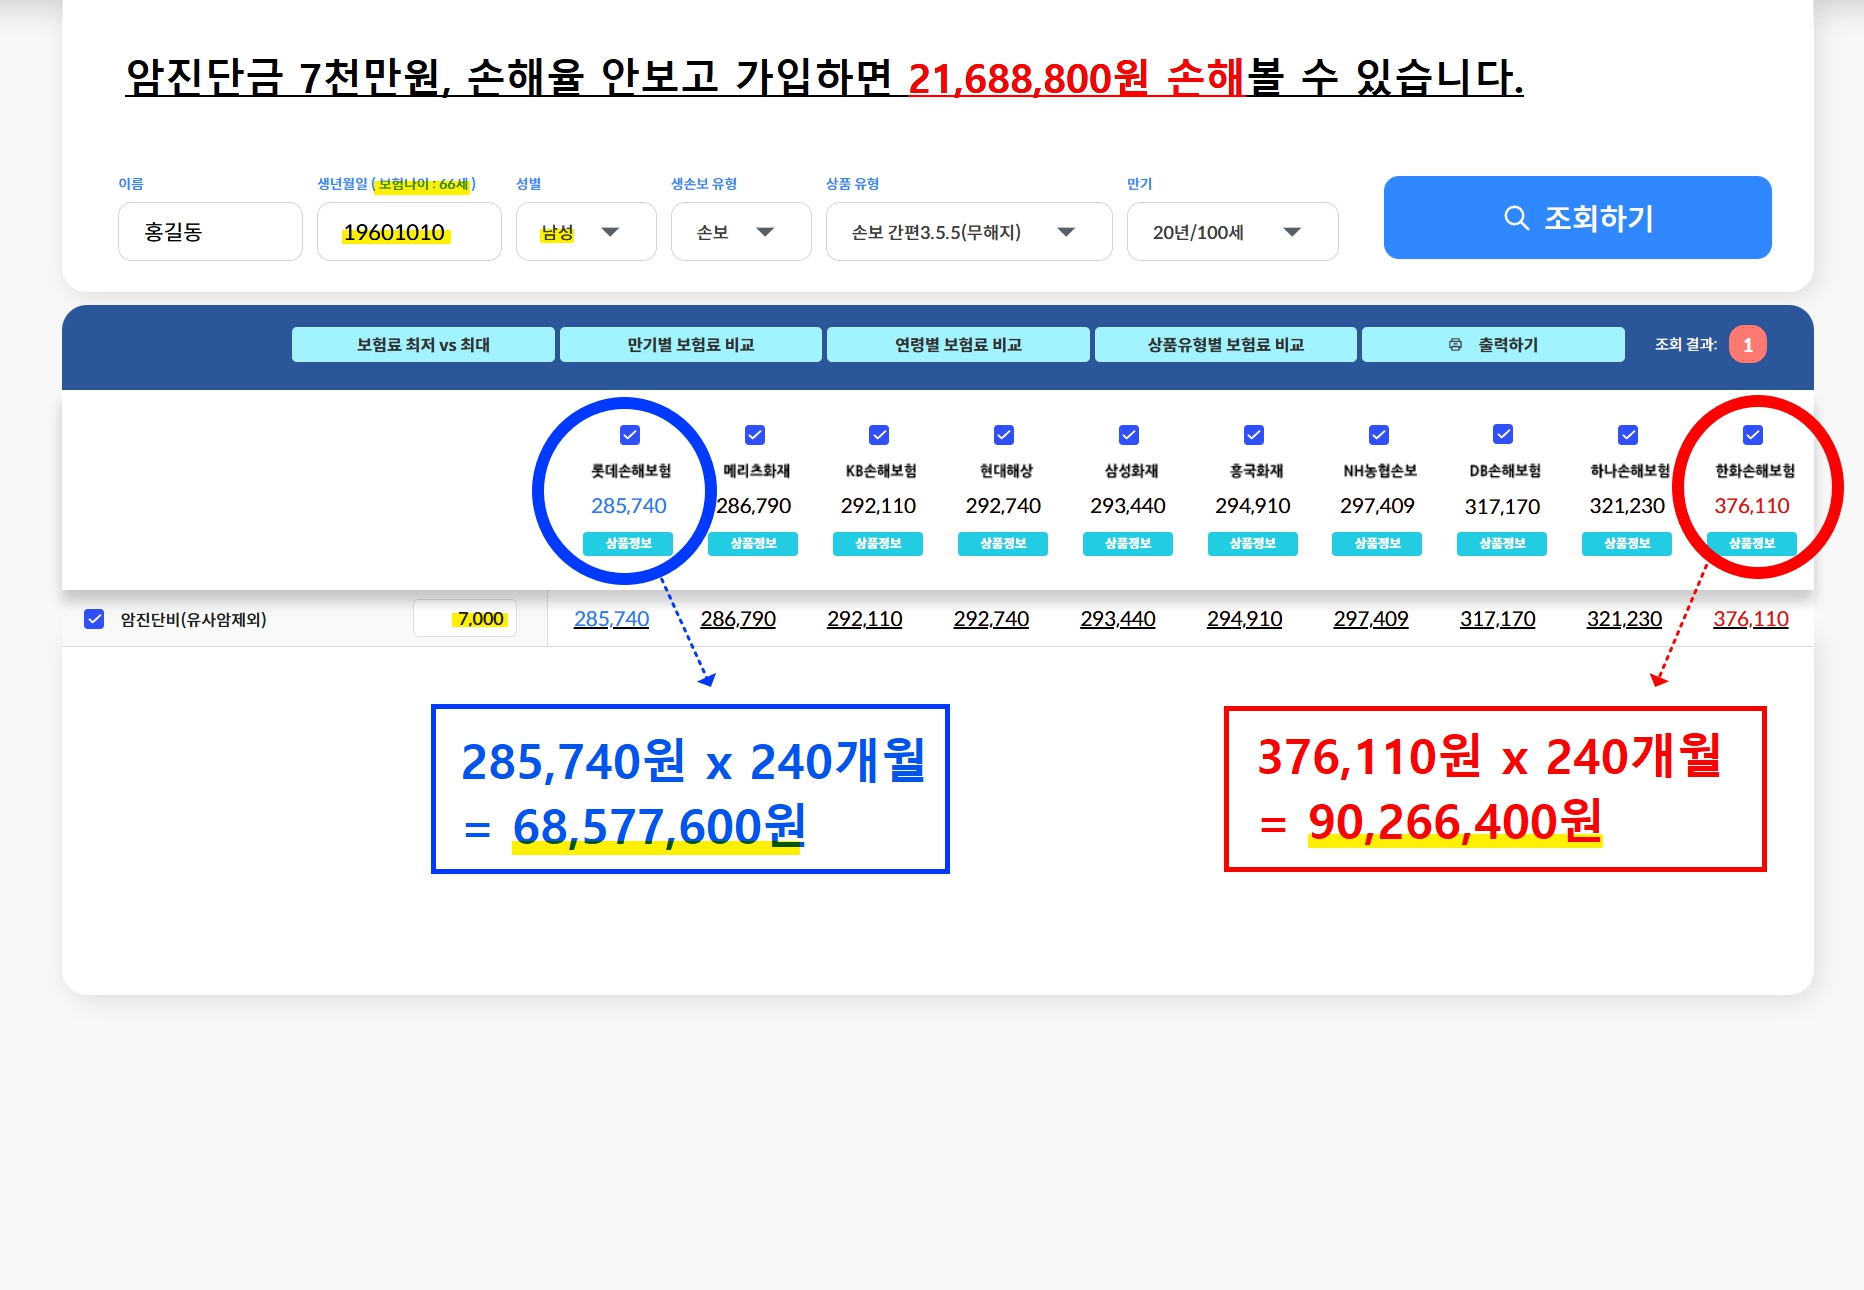Screen dimensions: 1864x1290
Task: Open the 성별 dropdown showing 남성
Action: pos(586,232)
